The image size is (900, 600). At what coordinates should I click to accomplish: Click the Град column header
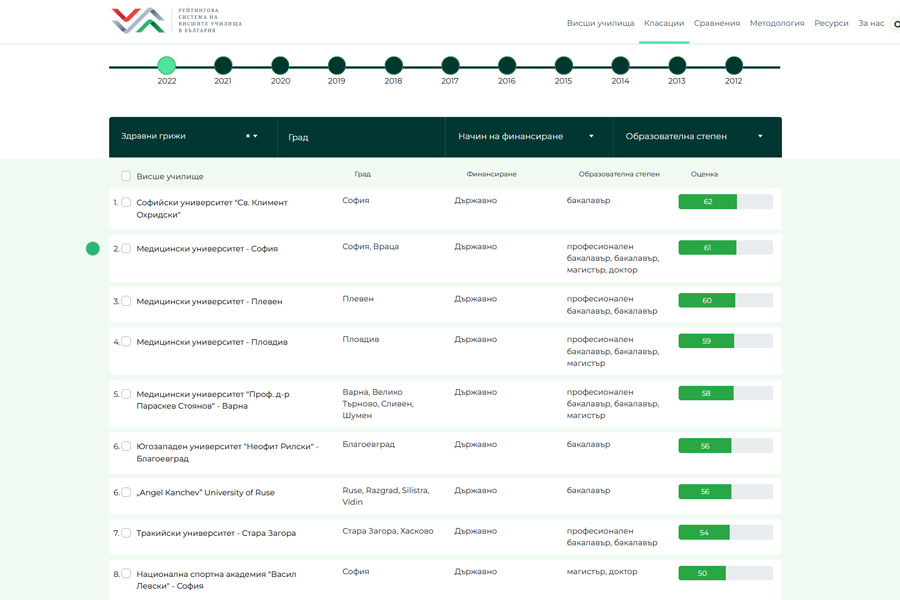[362, 174]
